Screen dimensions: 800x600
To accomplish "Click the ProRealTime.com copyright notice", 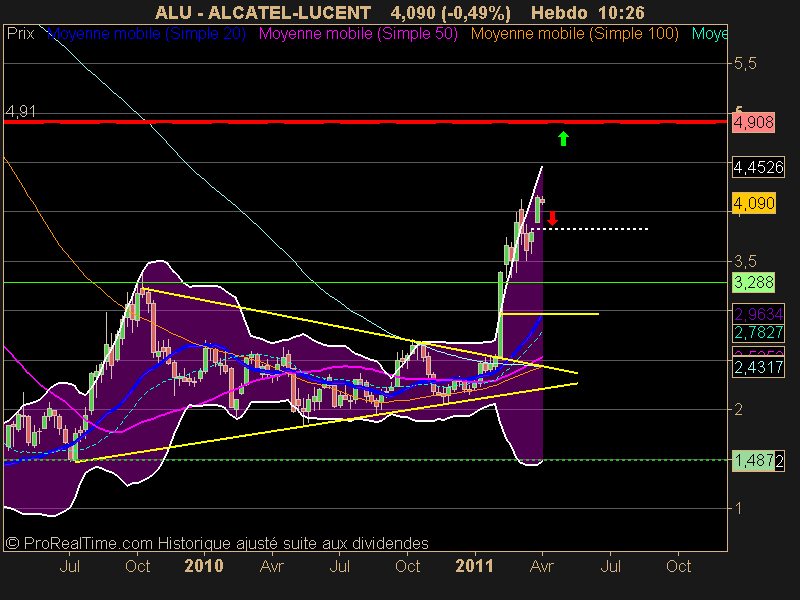I will click(216, 543).
